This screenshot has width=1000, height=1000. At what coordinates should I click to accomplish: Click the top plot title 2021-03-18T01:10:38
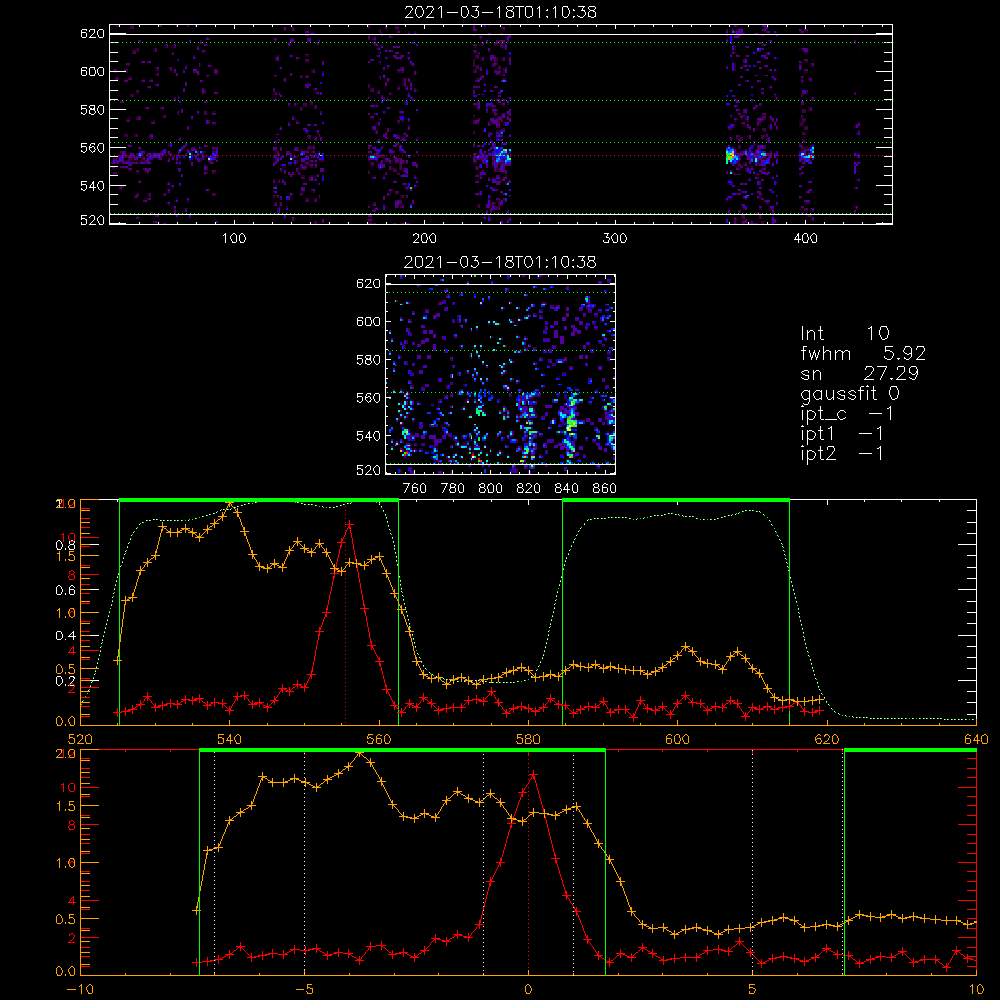click(501, 12)
